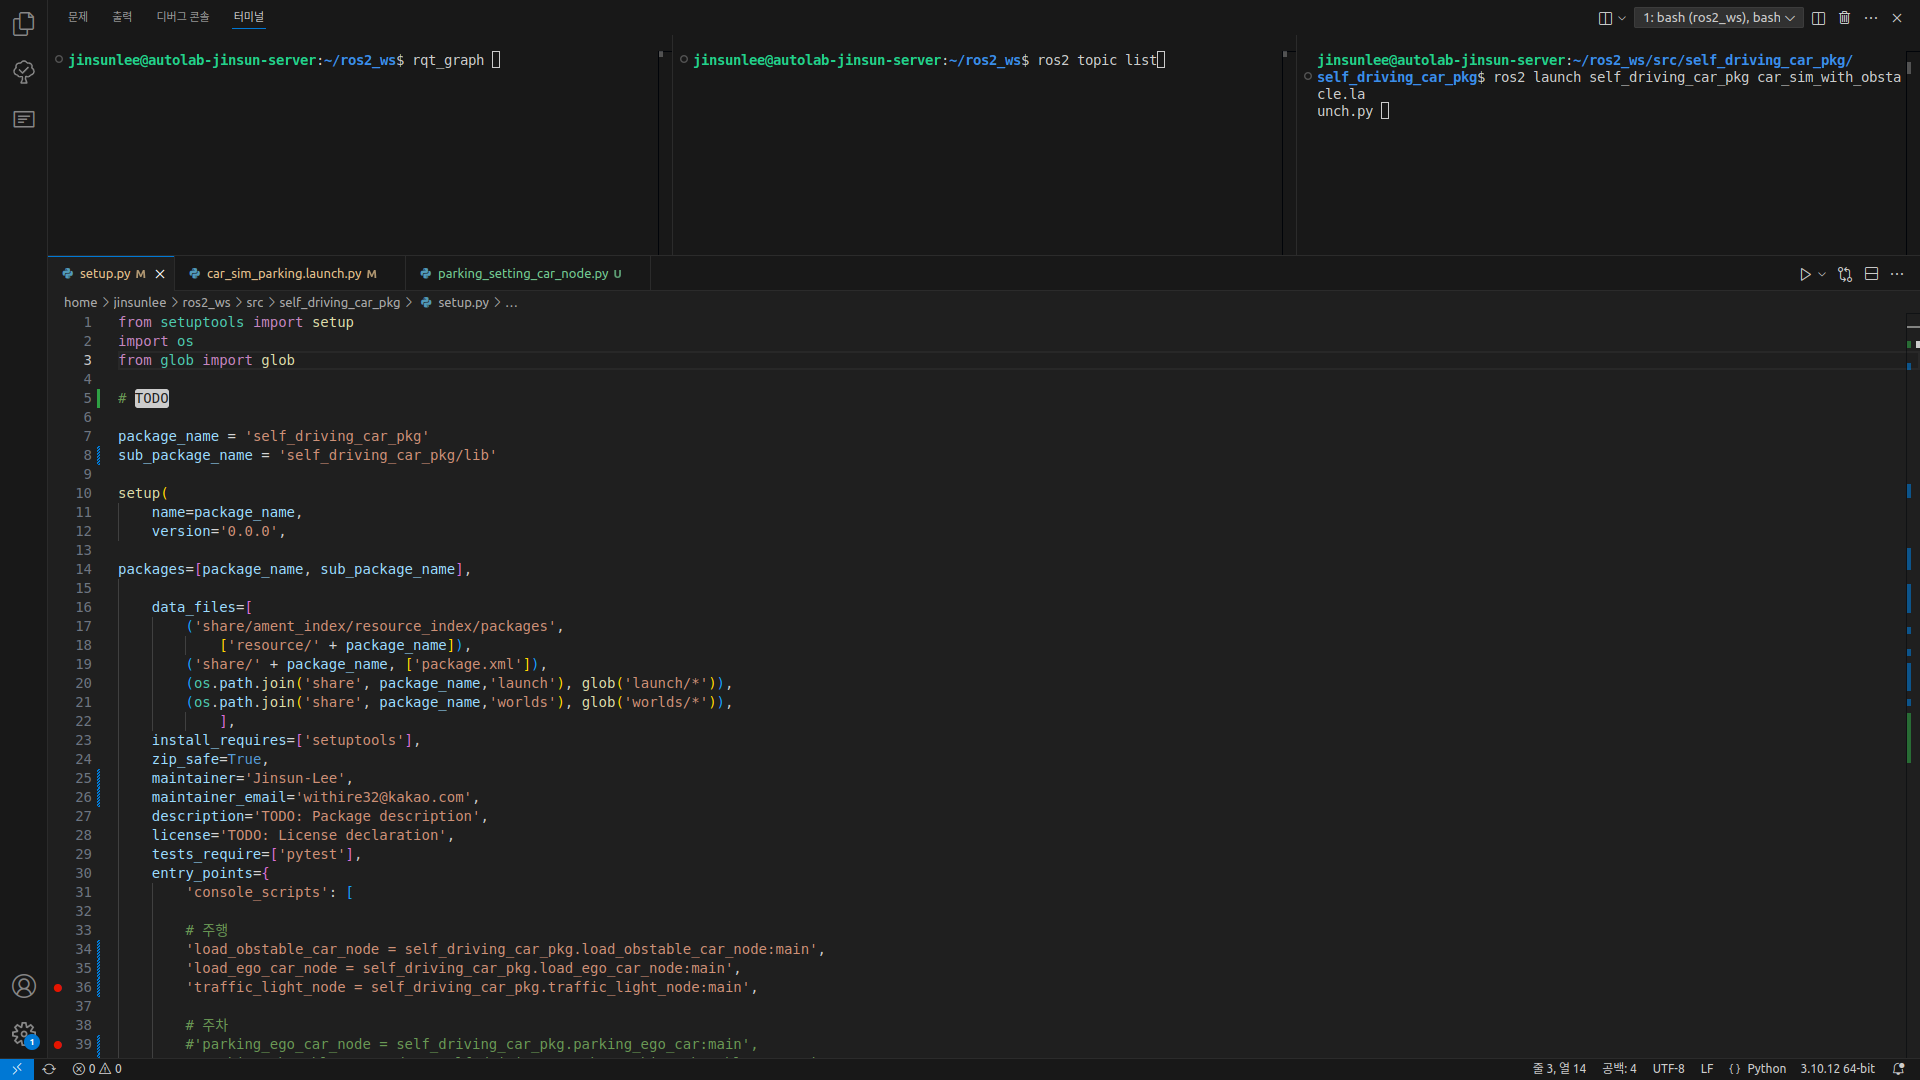1920x1080 pixels.
Task: Split the editor layout
Action: 1872,274
